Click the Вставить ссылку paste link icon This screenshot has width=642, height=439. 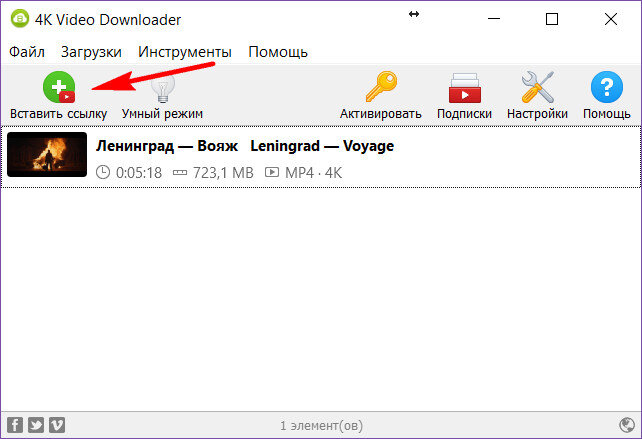[59, 87]
